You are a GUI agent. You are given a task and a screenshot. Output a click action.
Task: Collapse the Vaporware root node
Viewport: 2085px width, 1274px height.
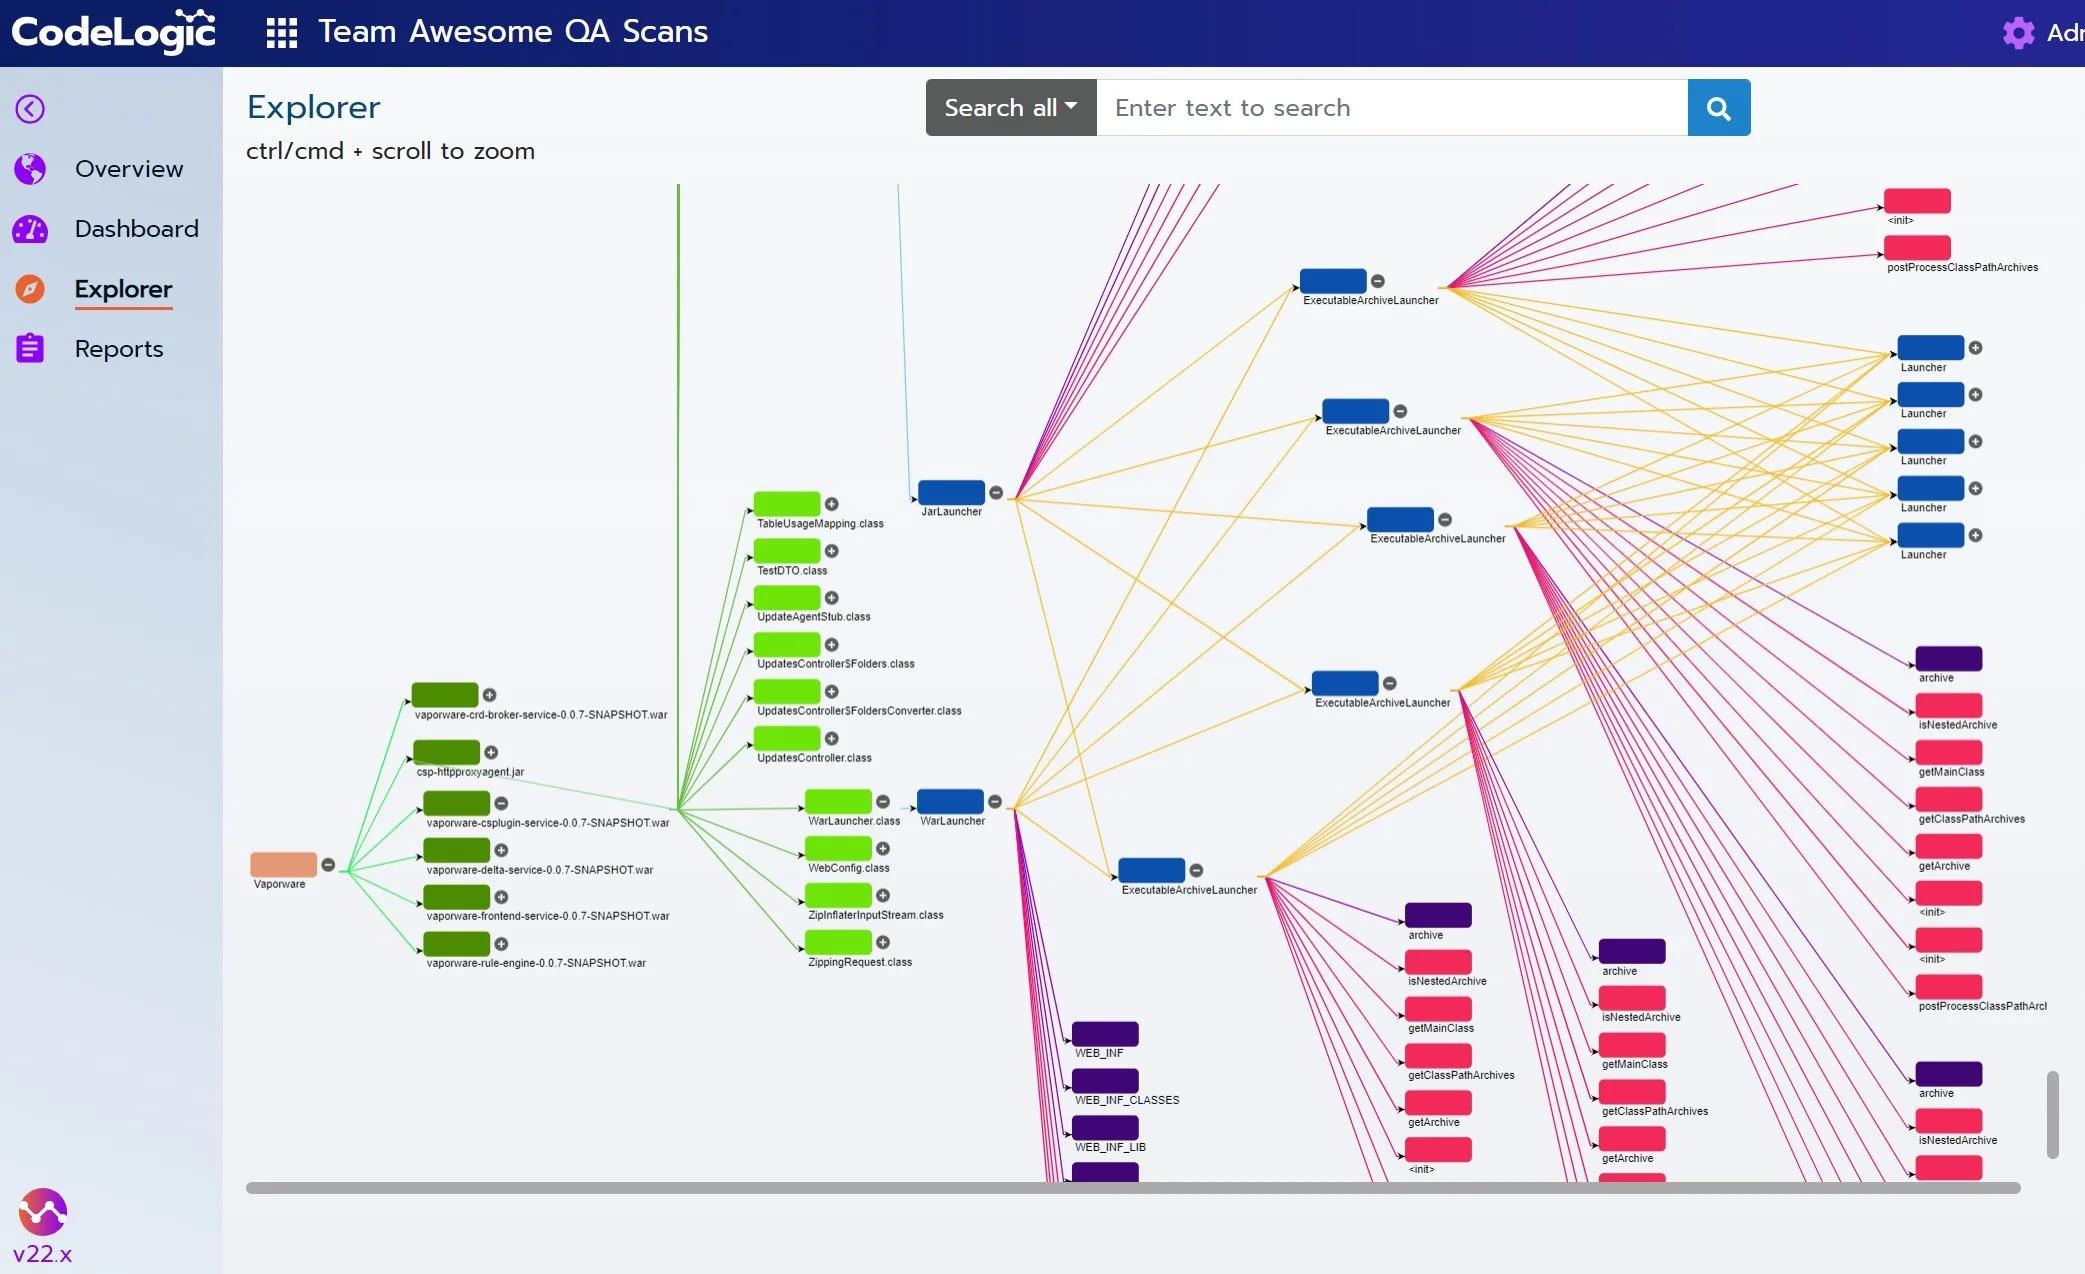(x=328, y=865)
